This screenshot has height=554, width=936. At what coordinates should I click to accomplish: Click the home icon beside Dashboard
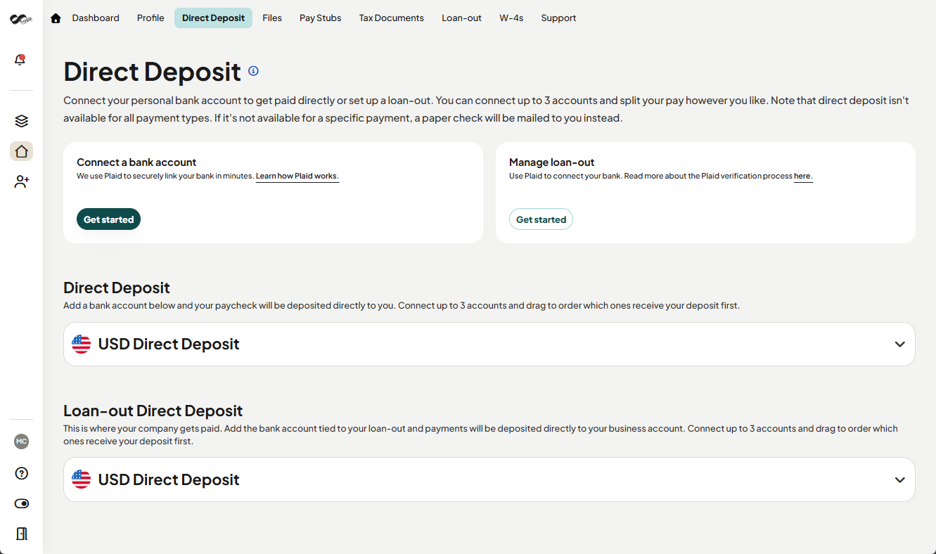pos(56,18)
